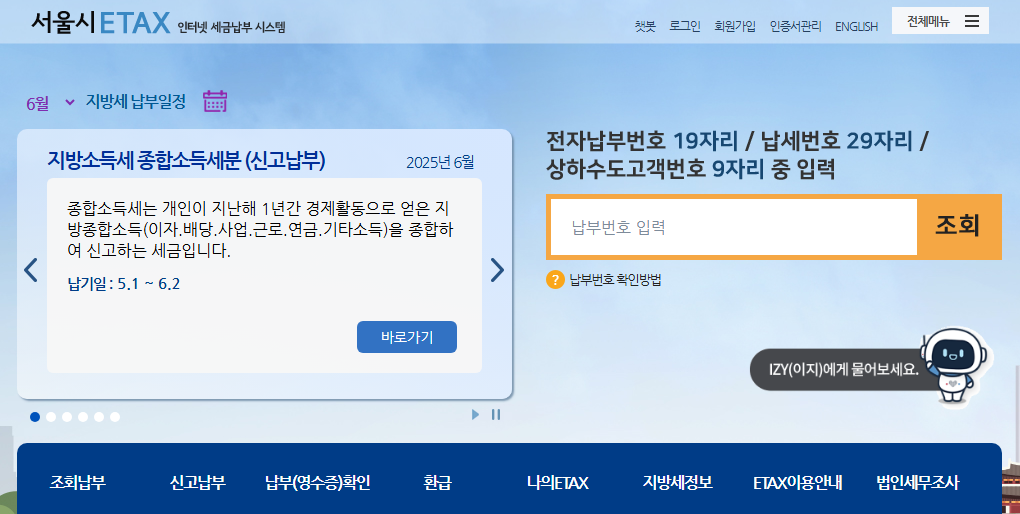
Task: Click the 로그인 link
Action: (x=685, y=27)
